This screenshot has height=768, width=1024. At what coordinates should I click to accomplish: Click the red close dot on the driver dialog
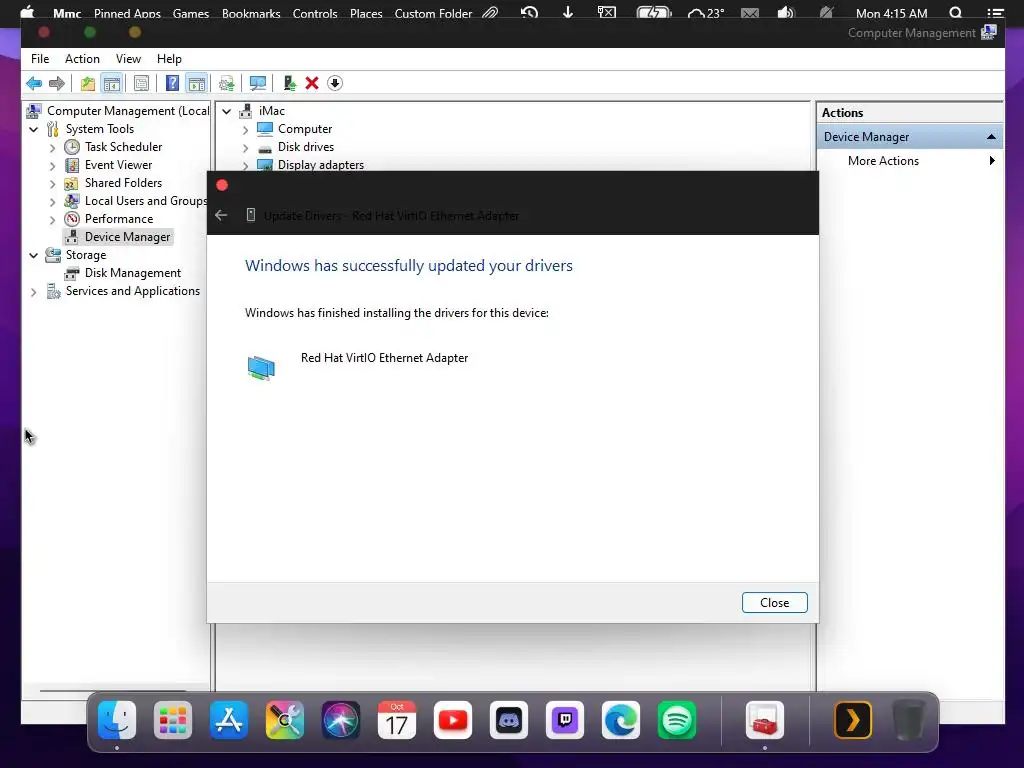point(222,185)
